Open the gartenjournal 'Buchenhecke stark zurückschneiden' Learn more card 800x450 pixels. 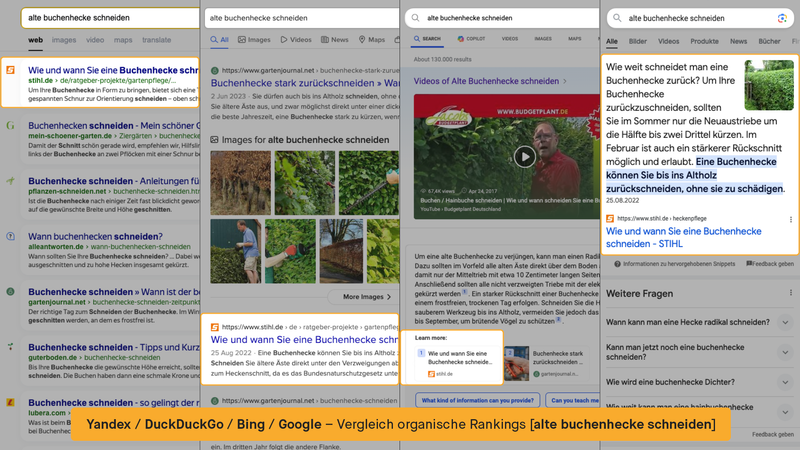(546, 362)
